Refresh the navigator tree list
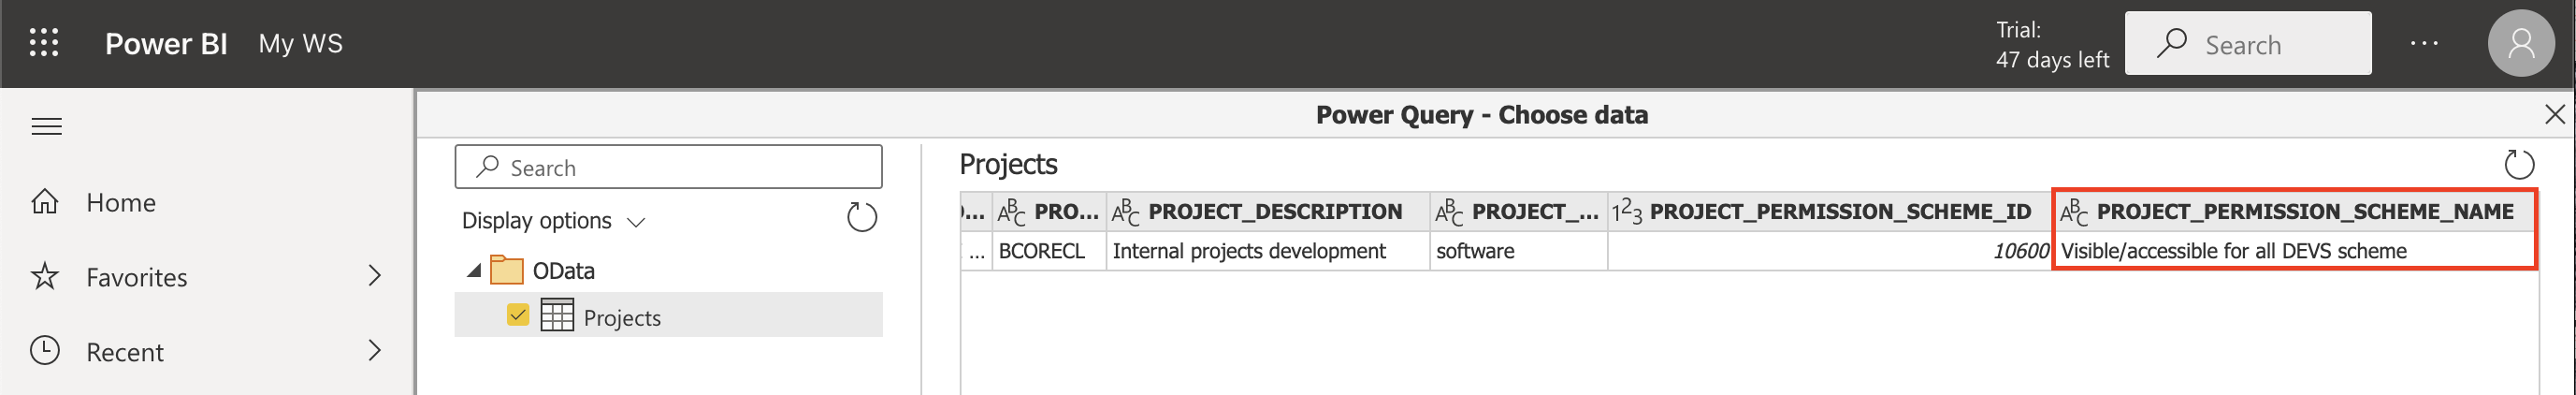2576x395 pixels. coord(861,217)
